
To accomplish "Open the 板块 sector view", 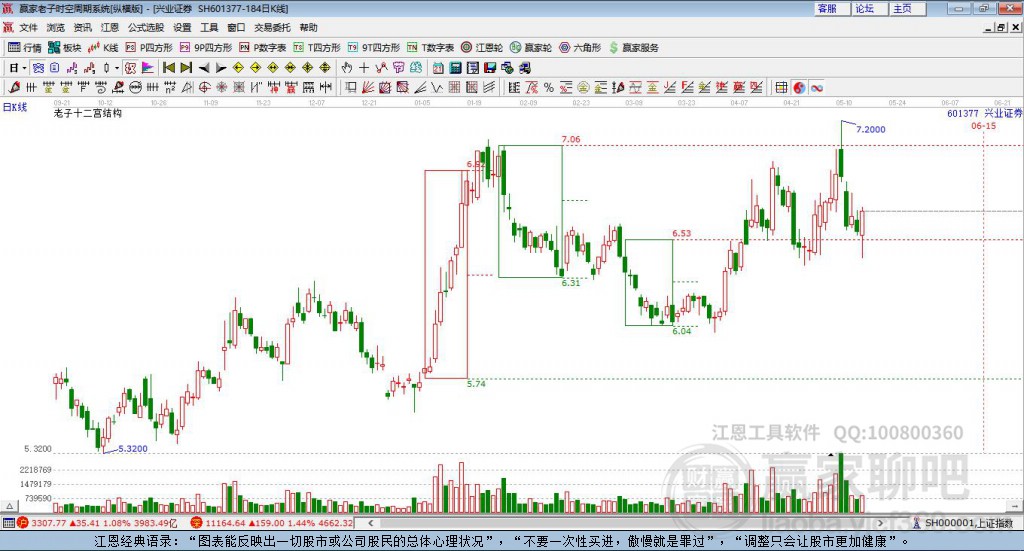I will (x=65, y=48).
